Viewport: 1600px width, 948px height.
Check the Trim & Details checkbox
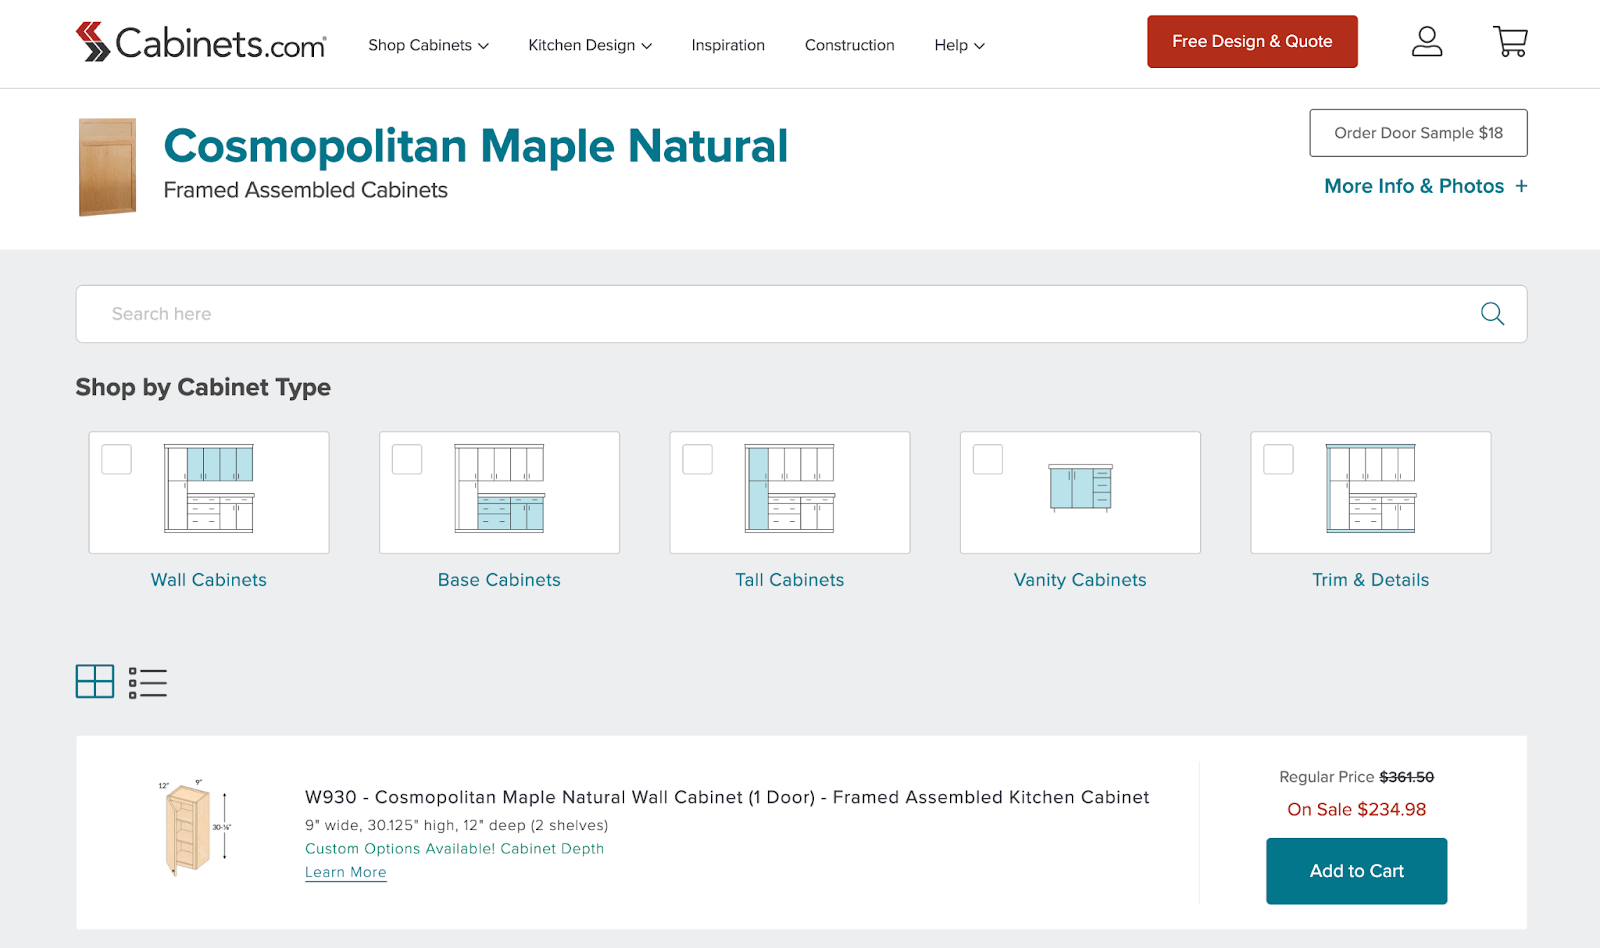tap(1279, 460)
